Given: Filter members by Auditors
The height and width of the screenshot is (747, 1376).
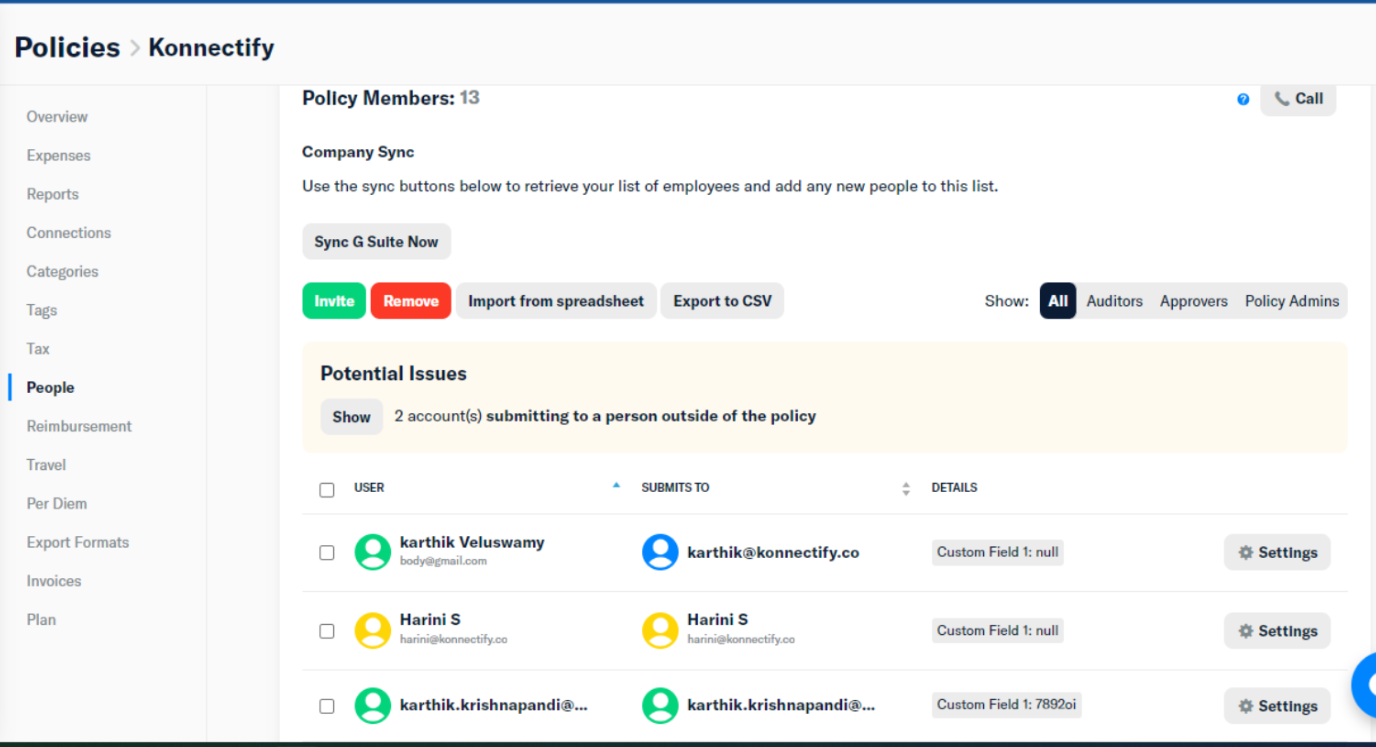Looking at the screenshot, I should coord(1114,301).
